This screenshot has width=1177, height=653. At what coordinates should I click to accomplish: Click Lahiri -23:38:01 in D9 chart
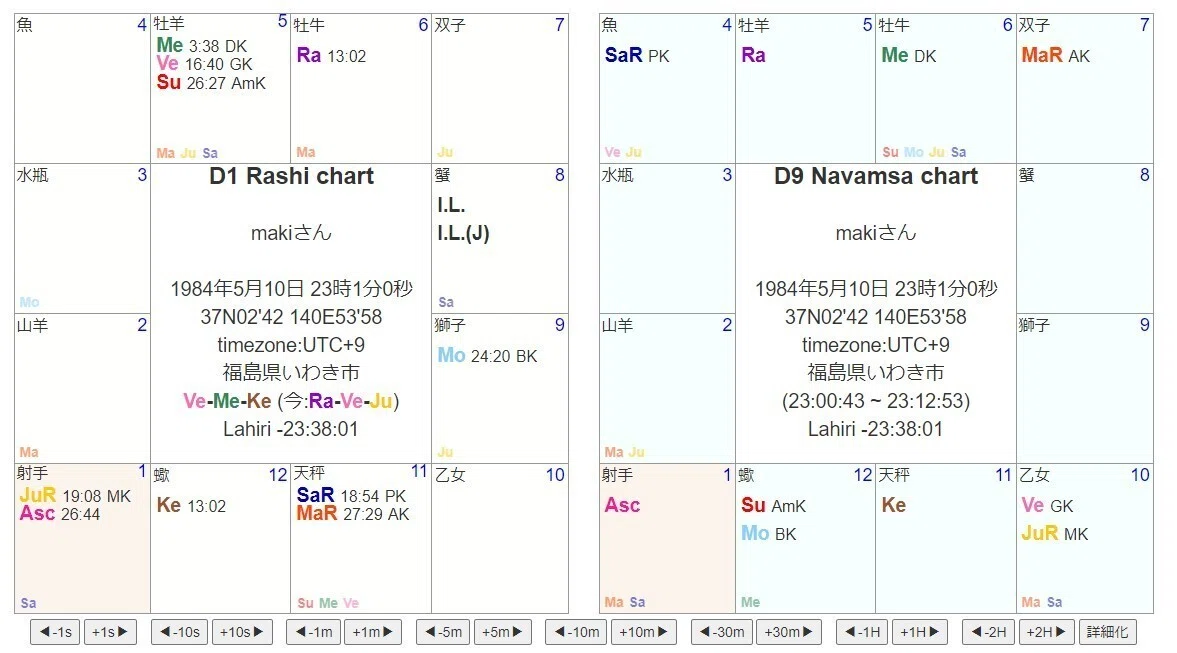875,429
